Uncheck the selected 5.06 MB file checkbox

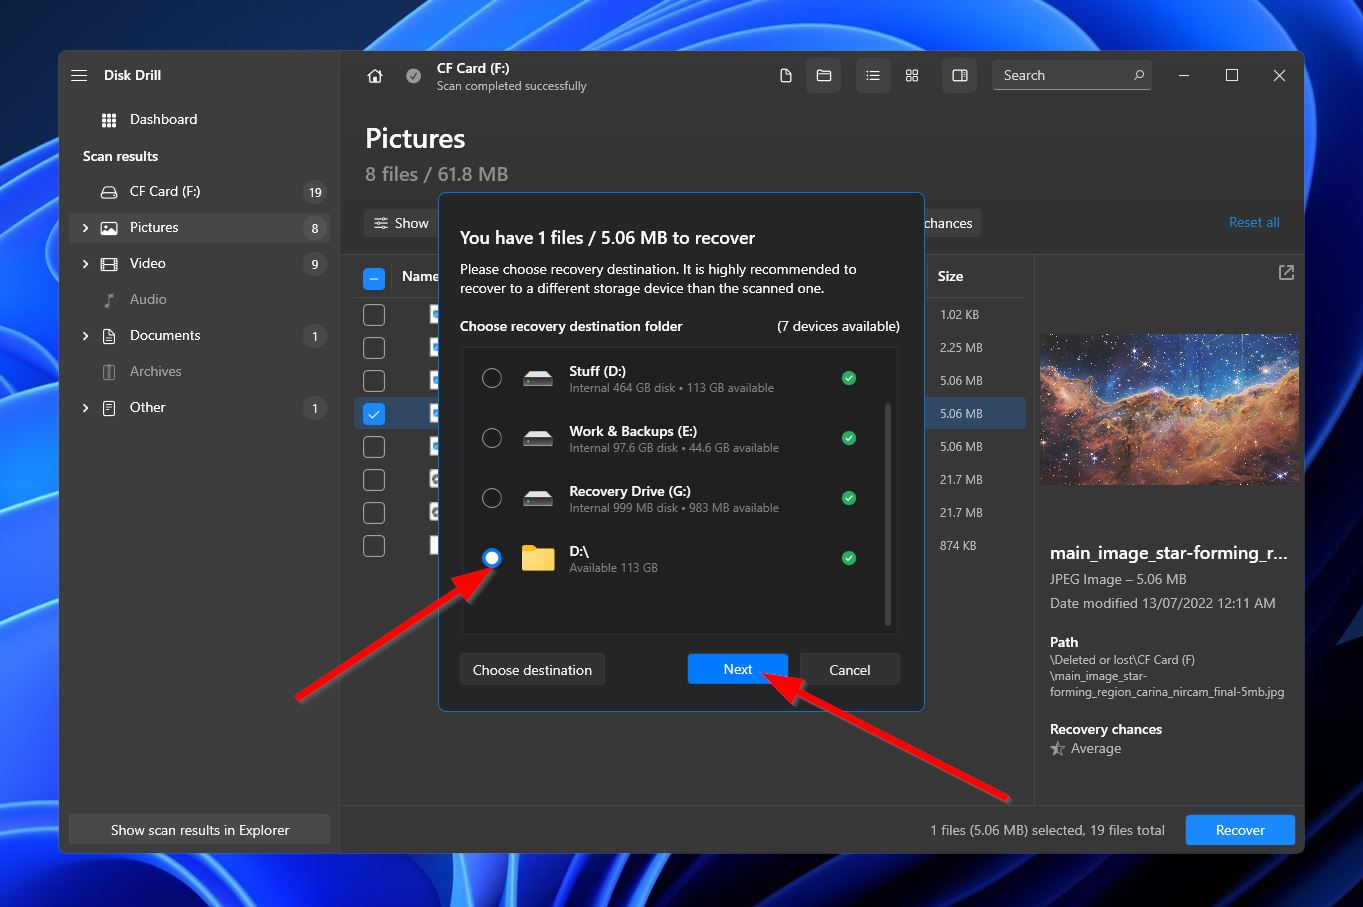pos(373,413)
